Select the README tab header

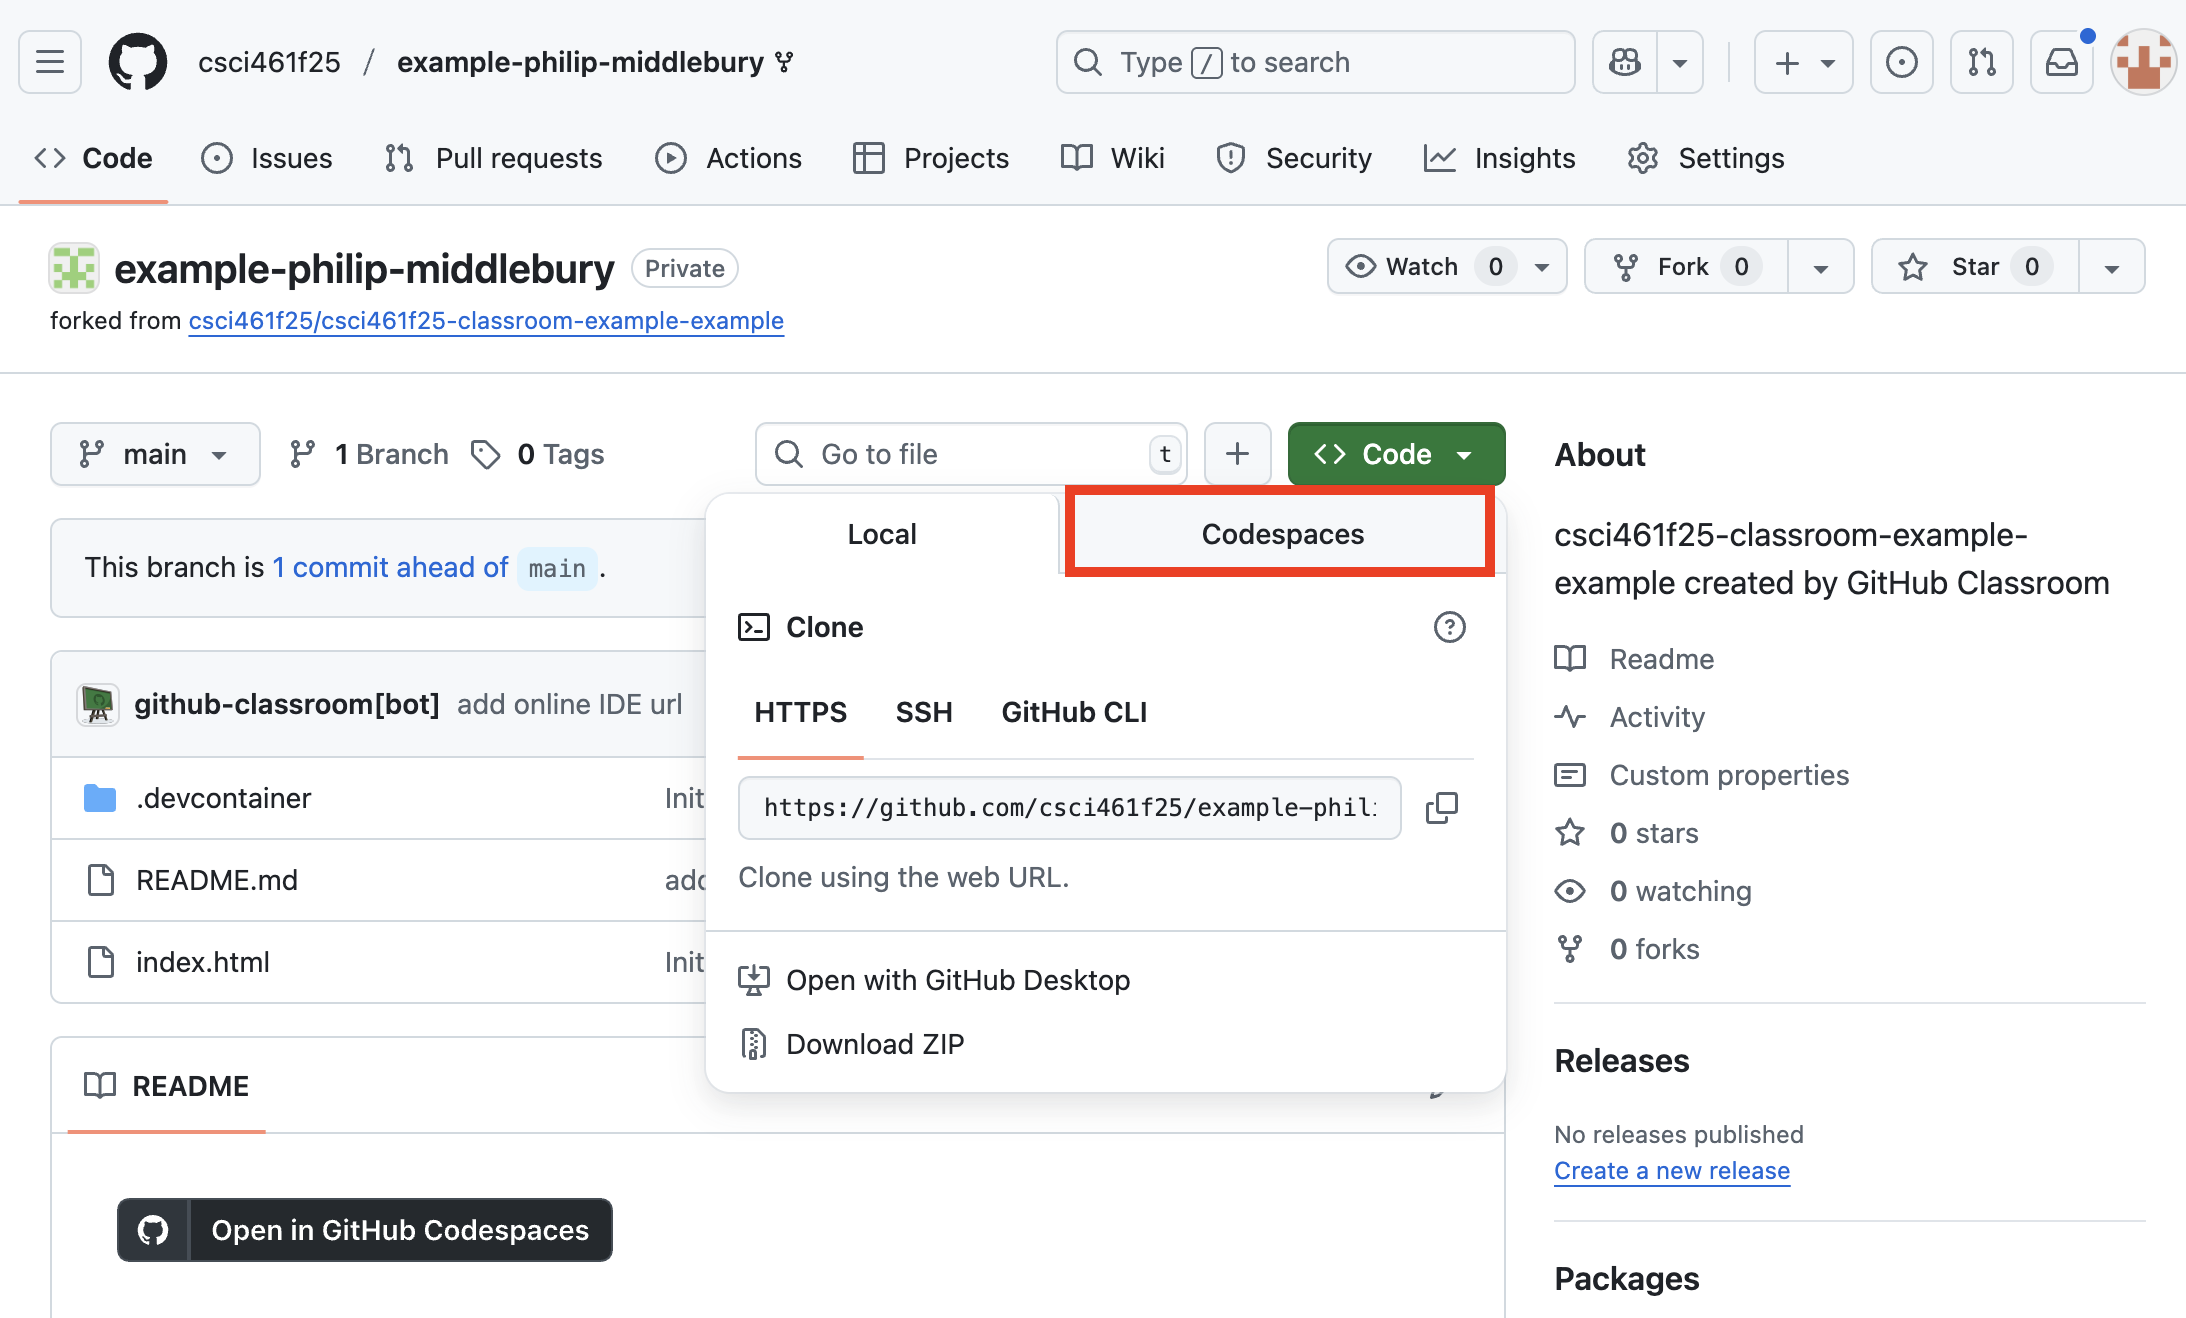click(167, 1086)
